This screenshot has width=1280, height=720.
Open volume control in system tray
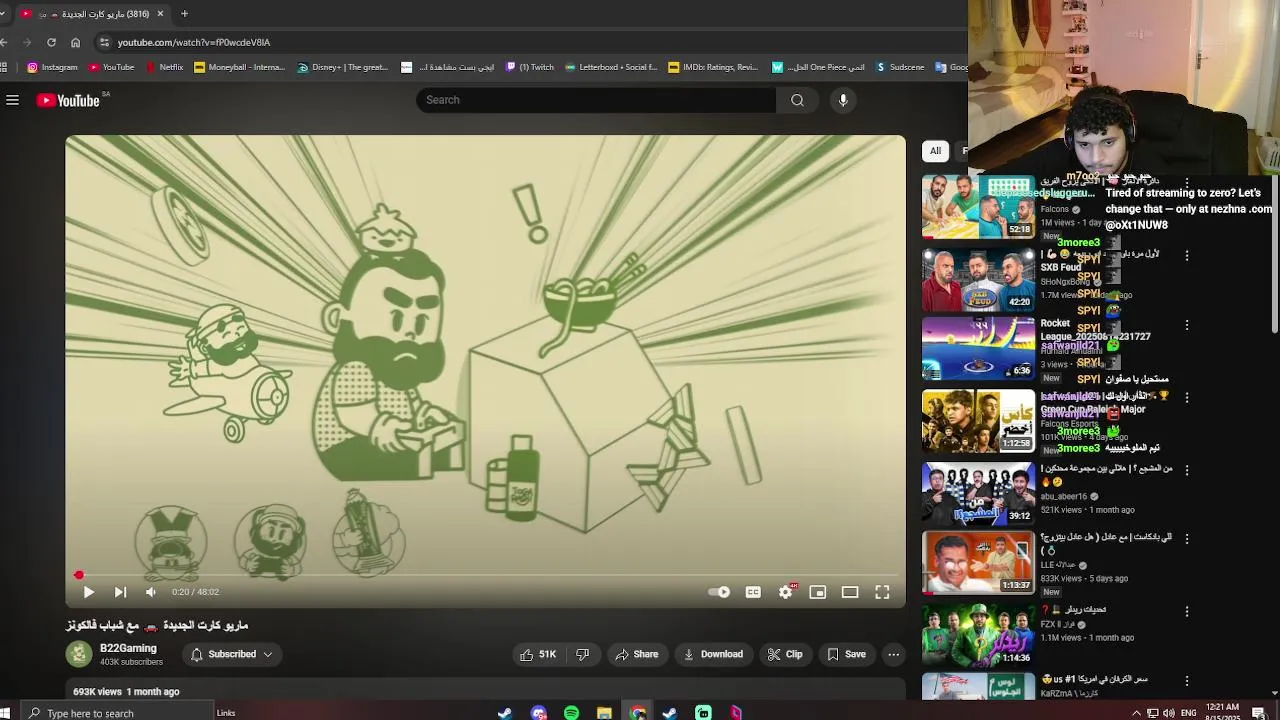(1169, 713)
